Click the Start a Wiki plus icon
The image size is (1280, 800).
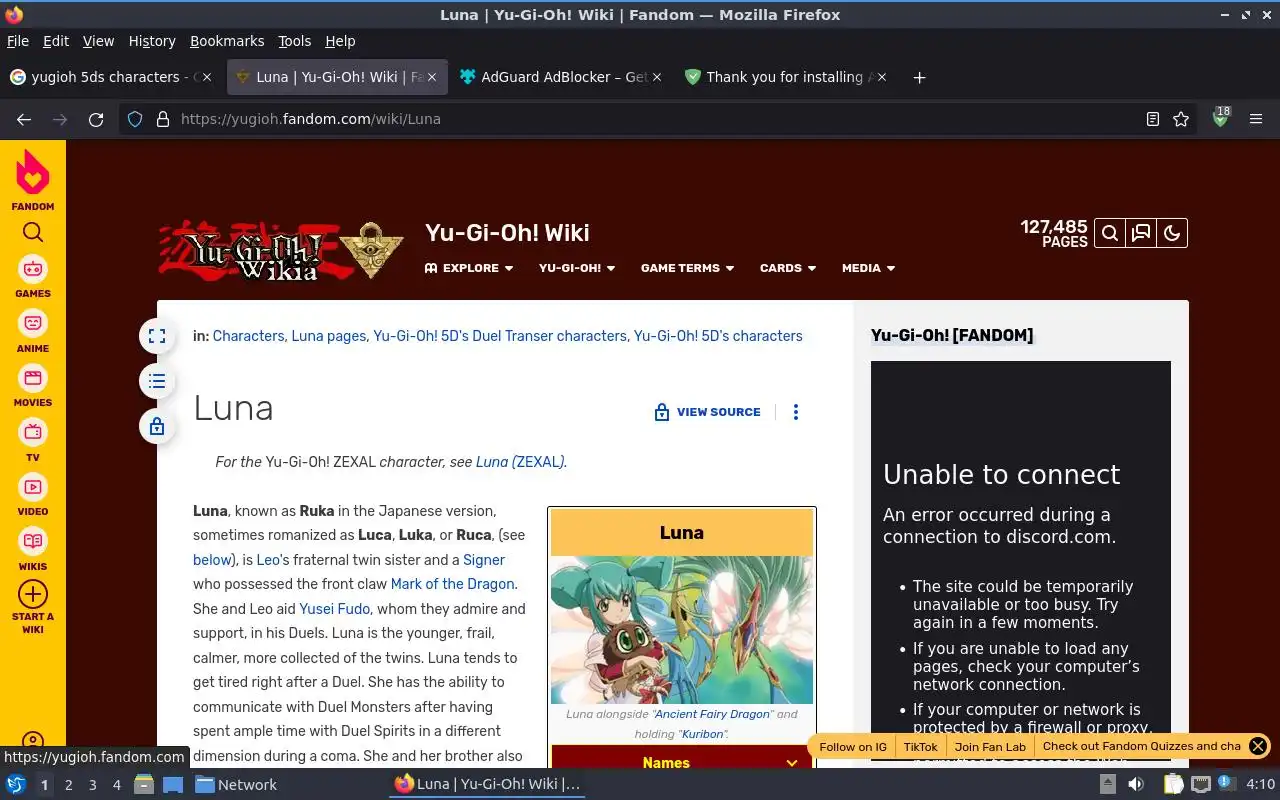tap(33, 594)
